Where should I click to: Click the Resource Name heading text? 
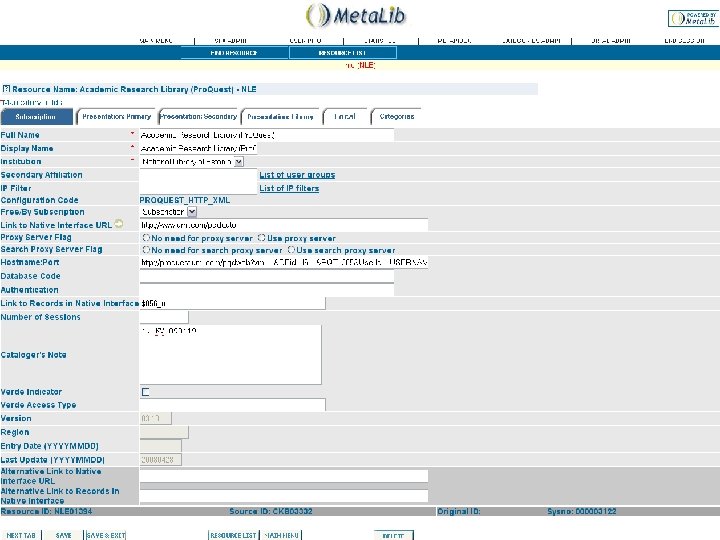pos(134,89)
